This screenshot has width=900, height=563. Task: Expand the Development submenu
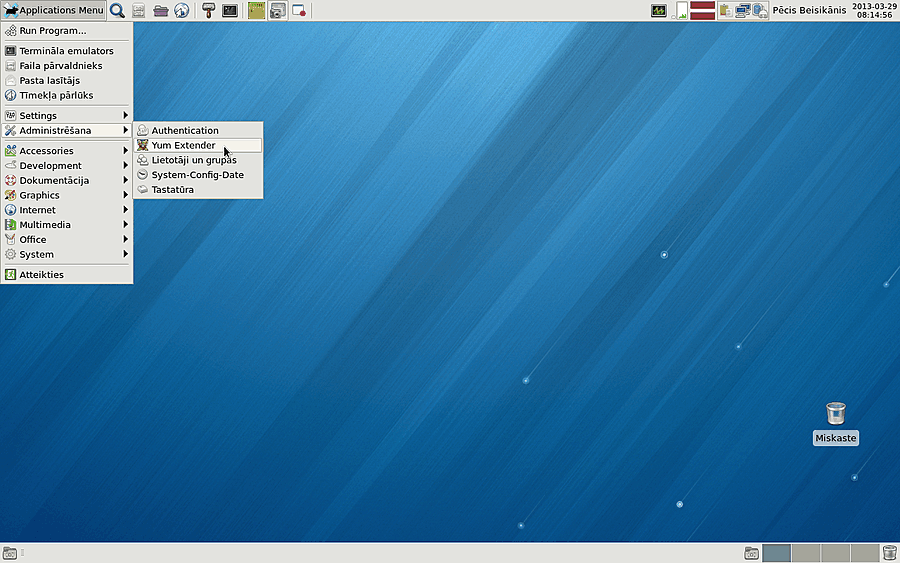click(67, 165)
